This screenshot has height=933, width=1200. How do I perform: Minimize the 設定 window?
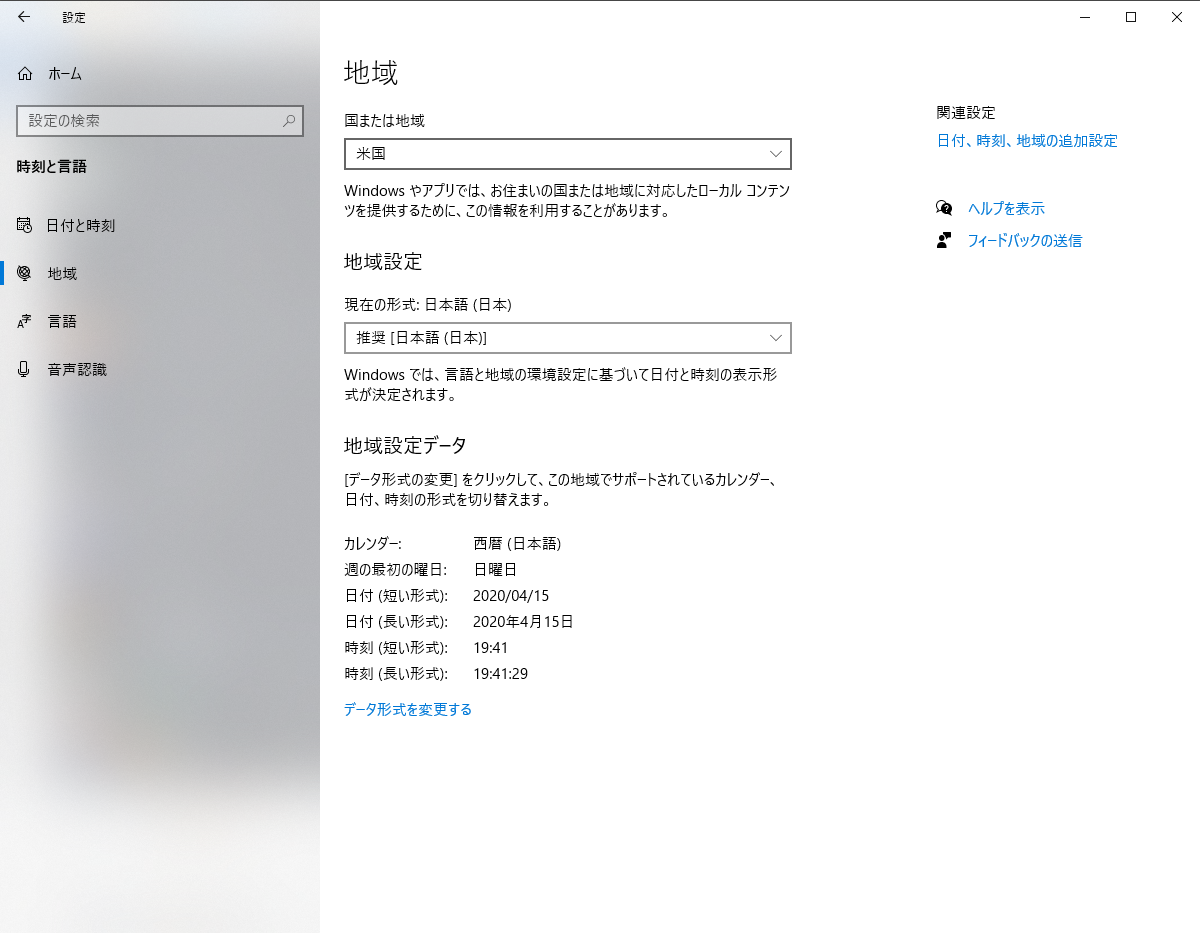[x=1085, y=17]
